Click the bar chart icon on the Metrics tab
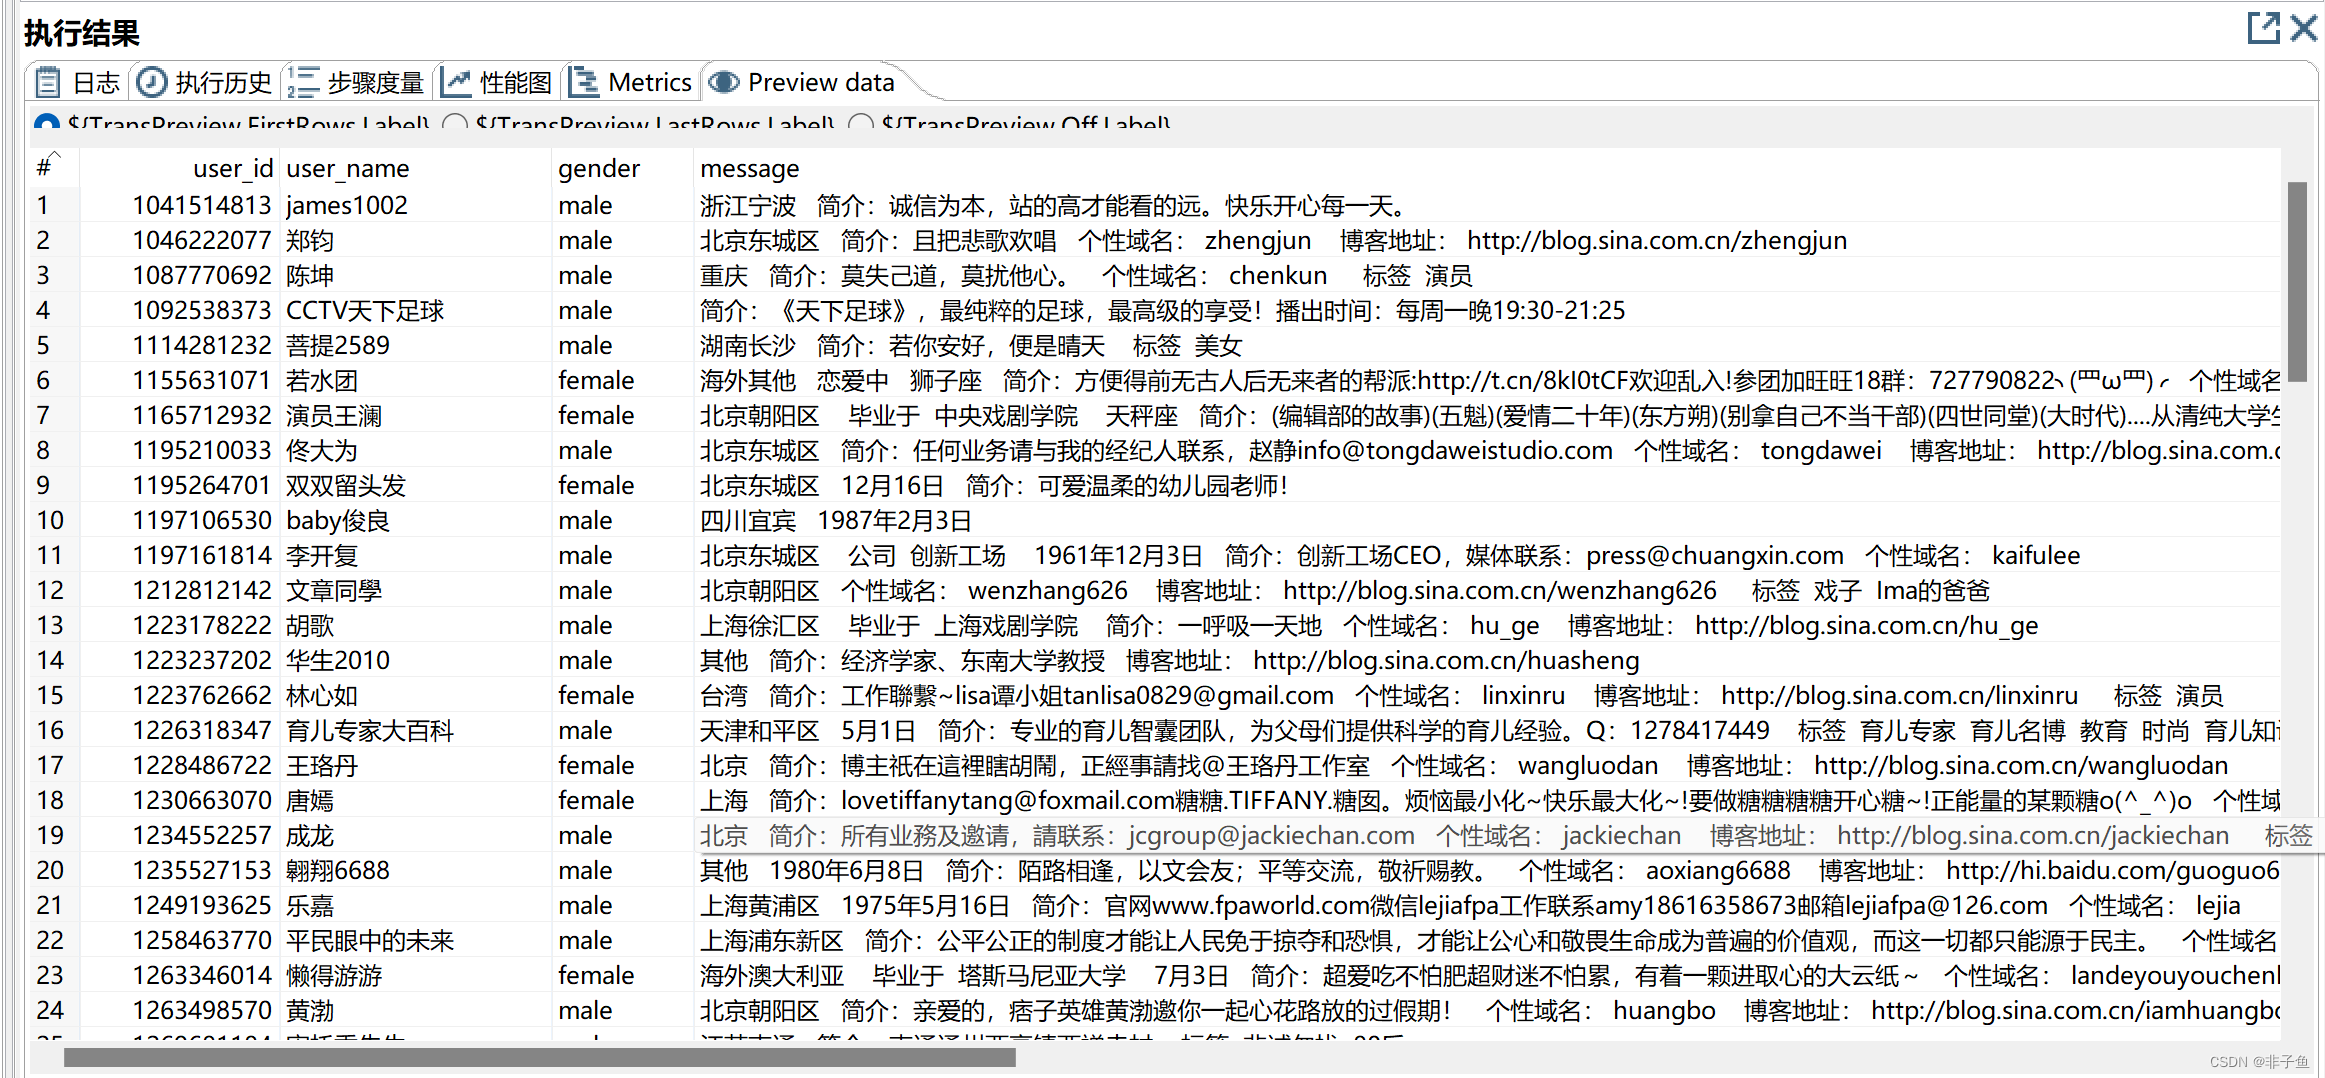Image resolution: width=2325 pixels, height=1078 pixels. (x=583, y=81)
